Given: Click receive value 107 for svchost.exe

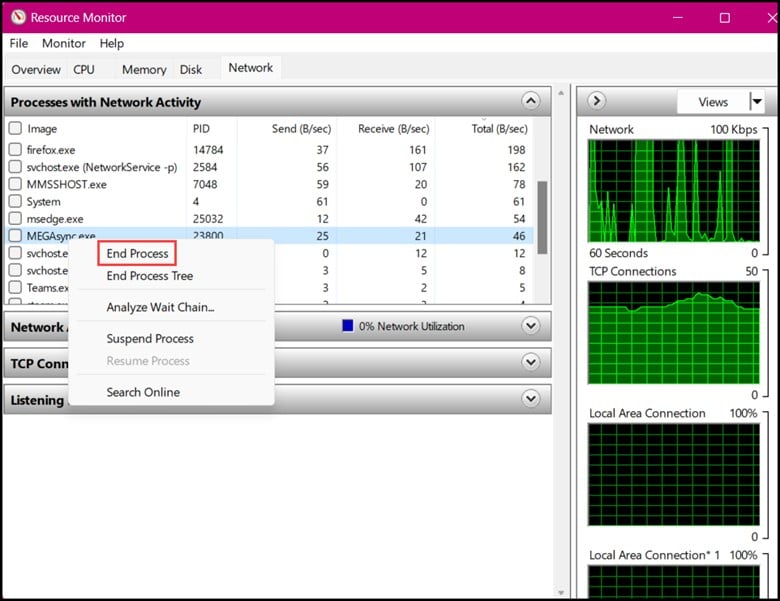Looking at the screenshot, I should point(418,167).
